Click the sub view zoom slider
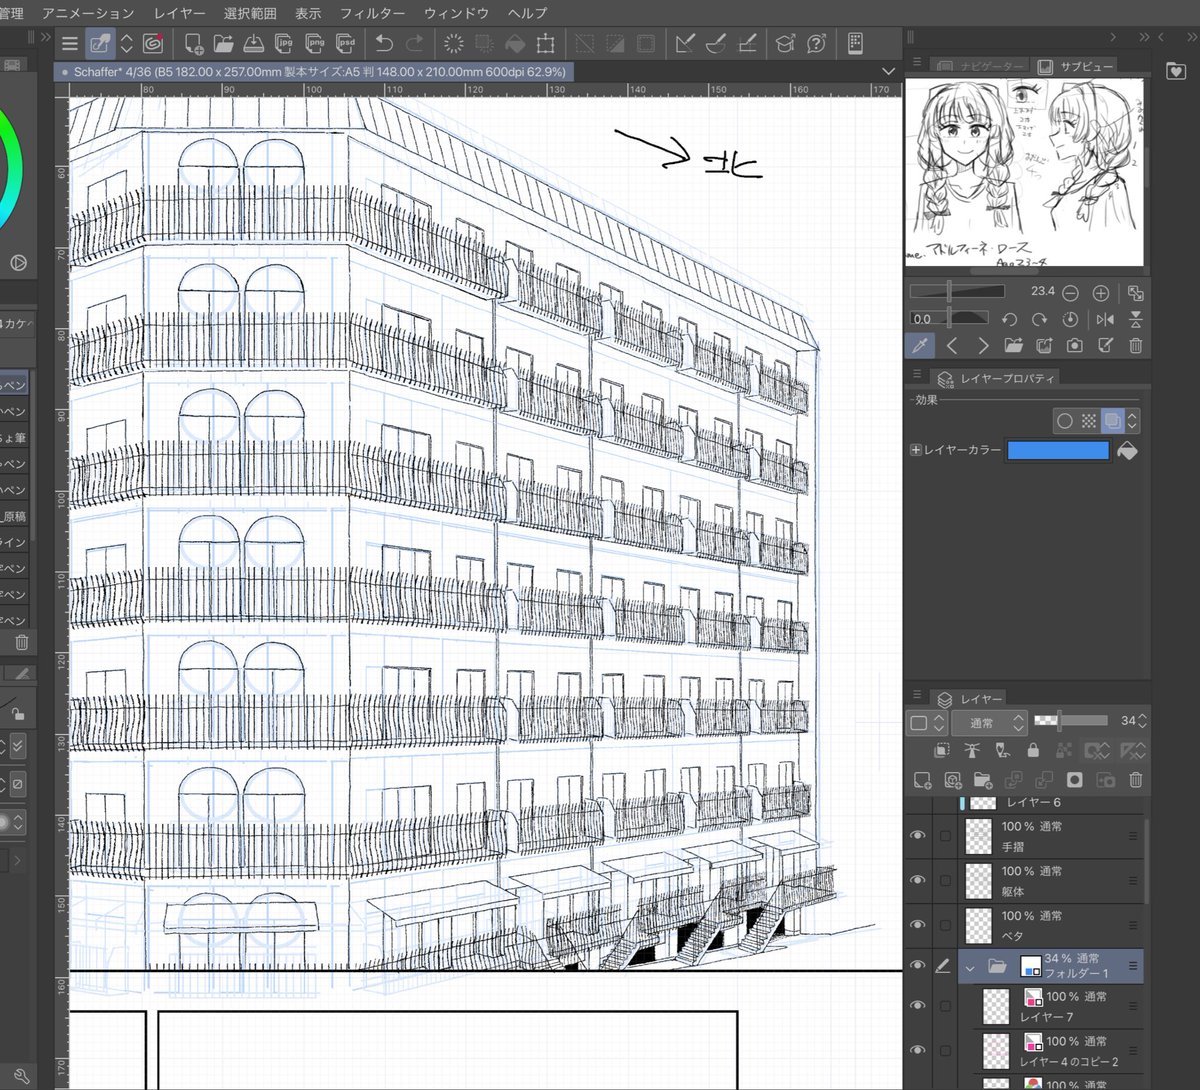1200x1090 pixels. [x=957, y=292]
